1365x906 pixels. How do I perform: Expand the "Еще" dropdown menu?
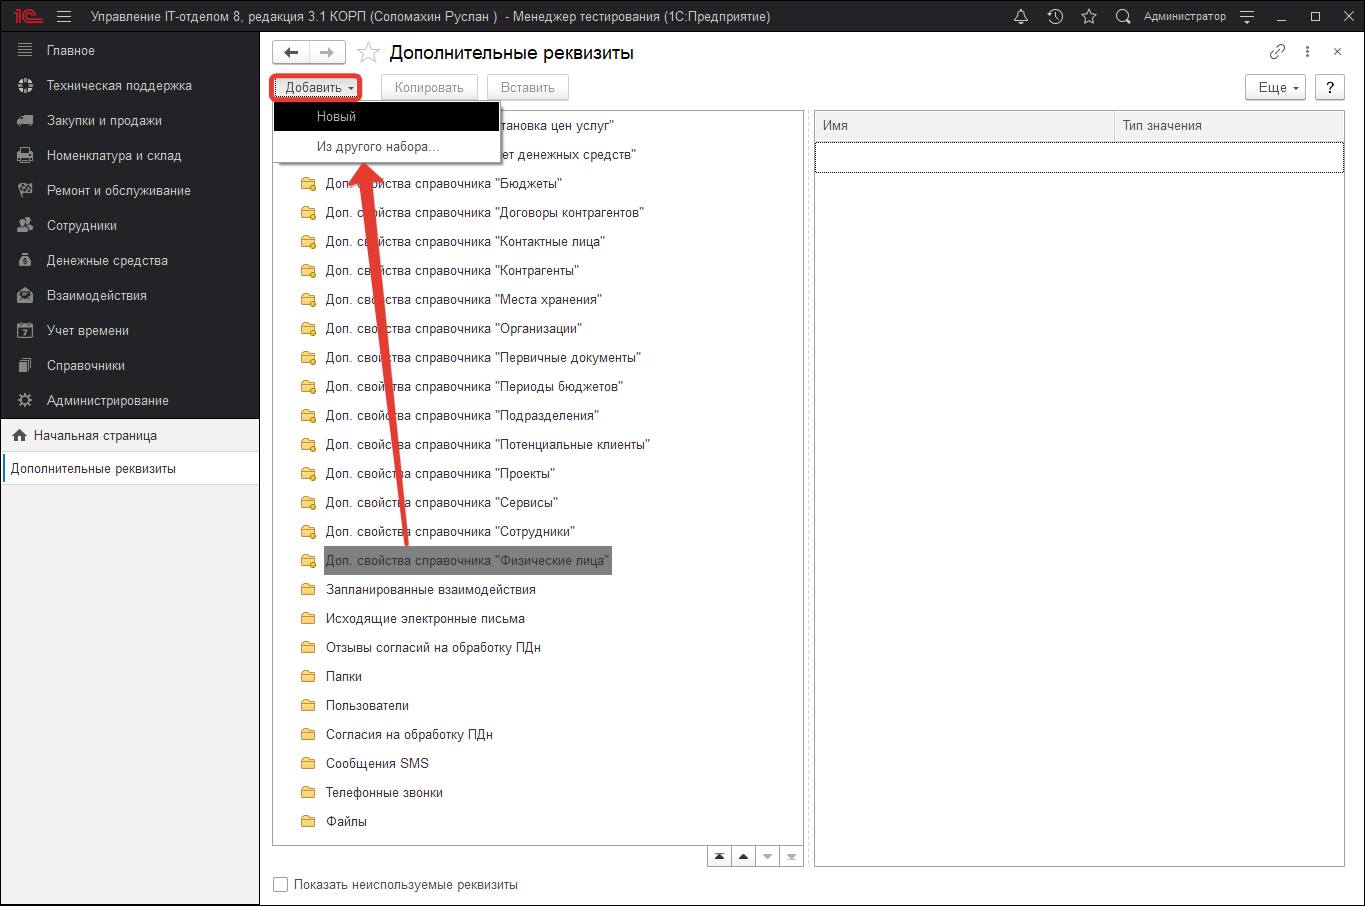1275,88
